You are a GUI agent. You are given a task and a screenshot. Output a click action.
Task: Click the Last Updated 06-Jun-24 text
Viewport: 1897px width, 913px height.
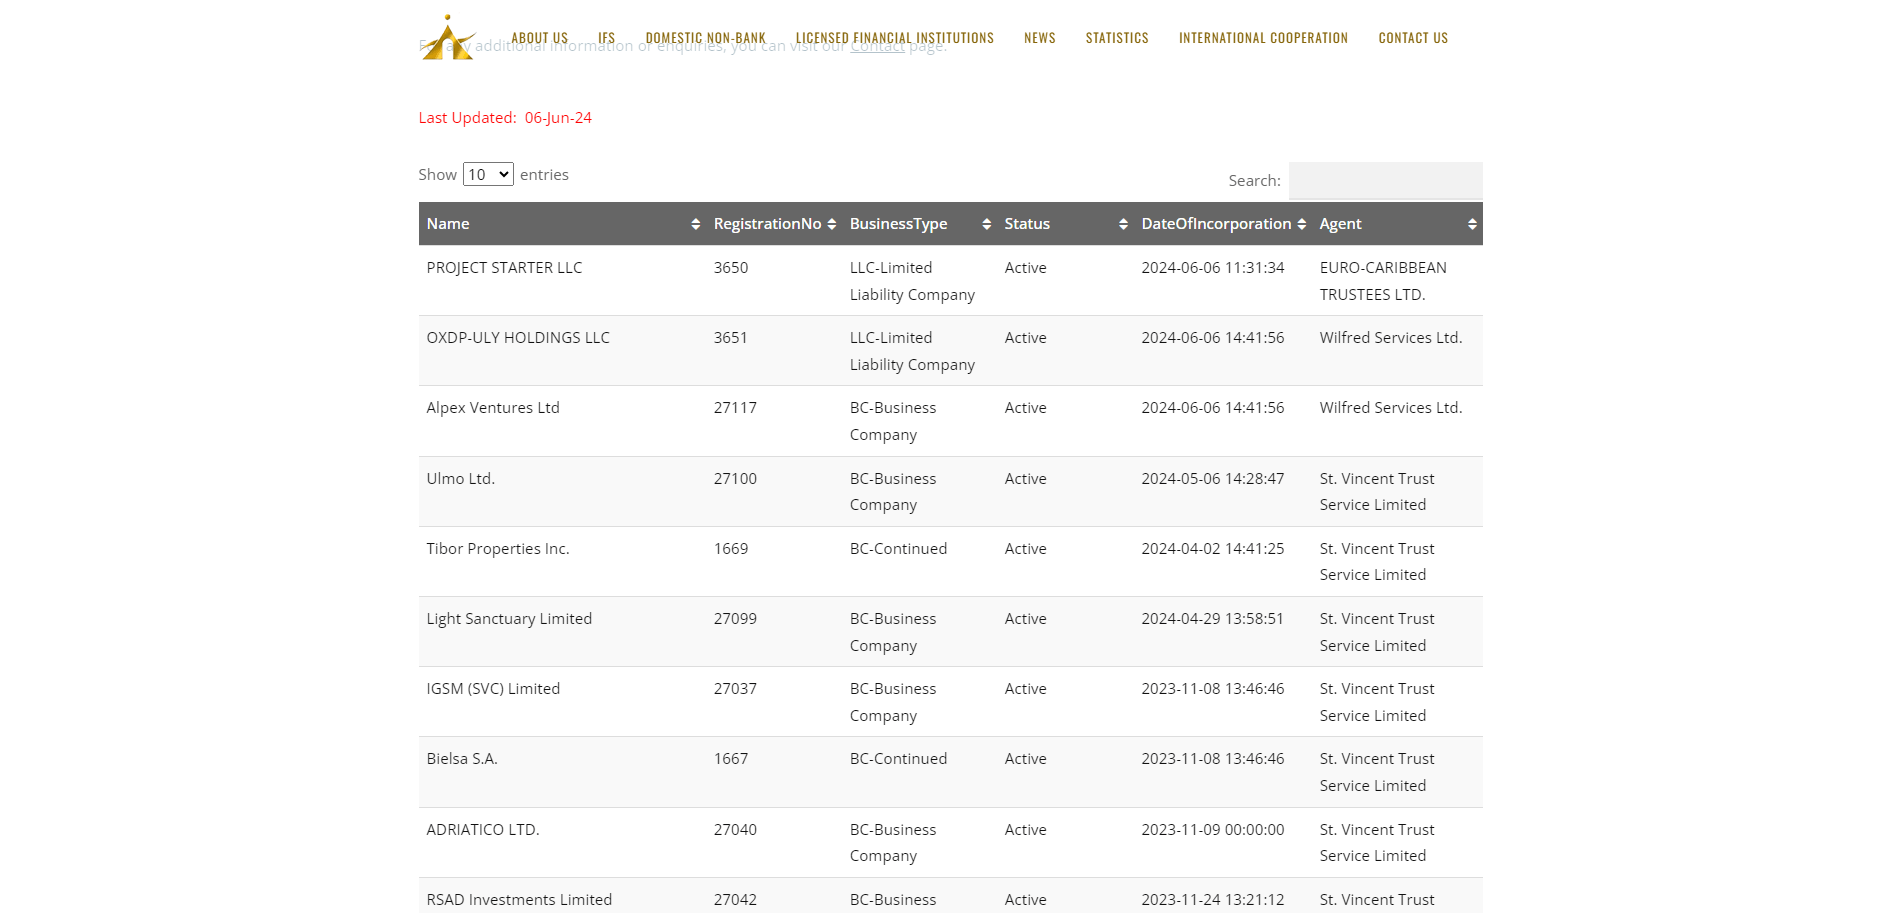click(x=505, y=118)
